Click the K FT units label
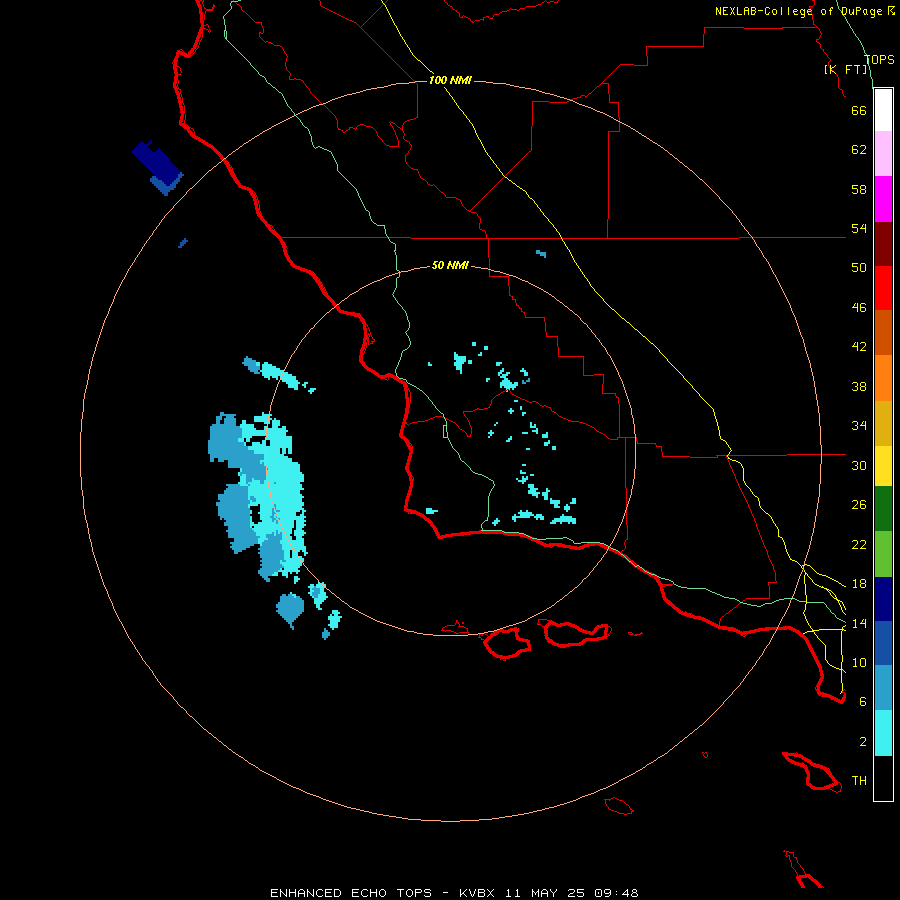The image size is (900, 900). [846, 69]
